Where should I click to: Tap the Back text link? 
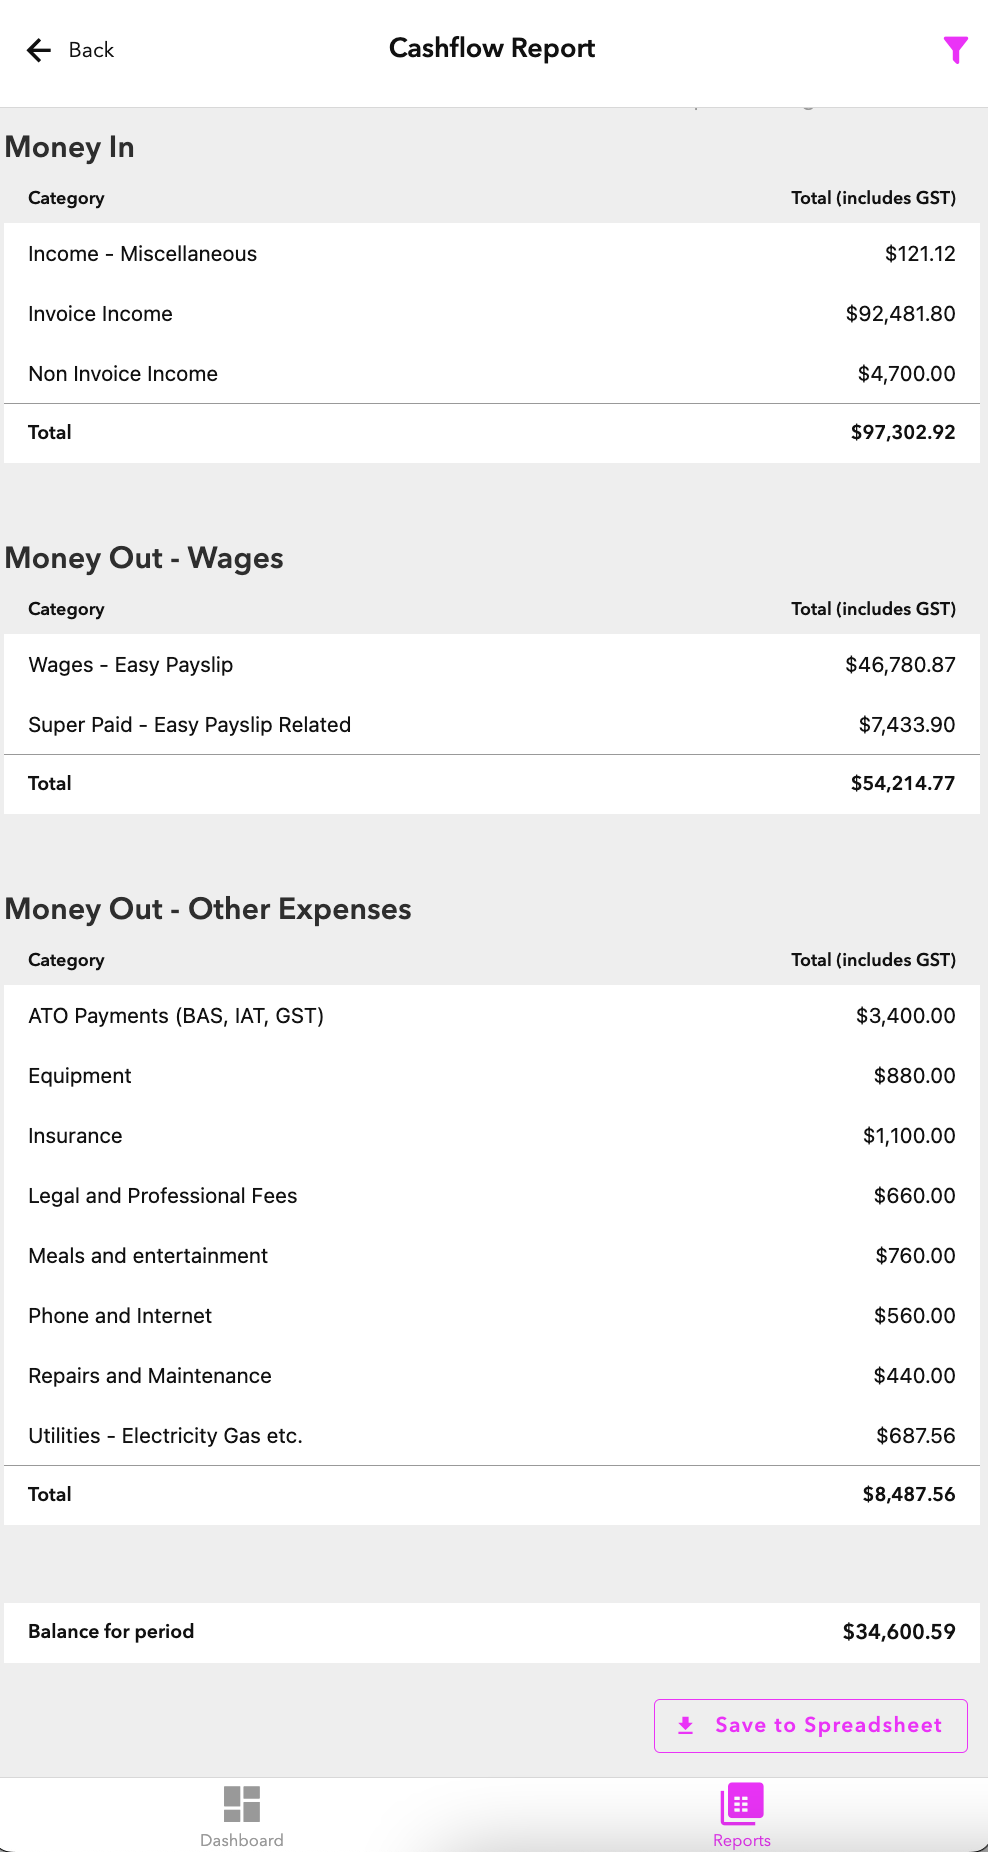(x=91, y=50)
